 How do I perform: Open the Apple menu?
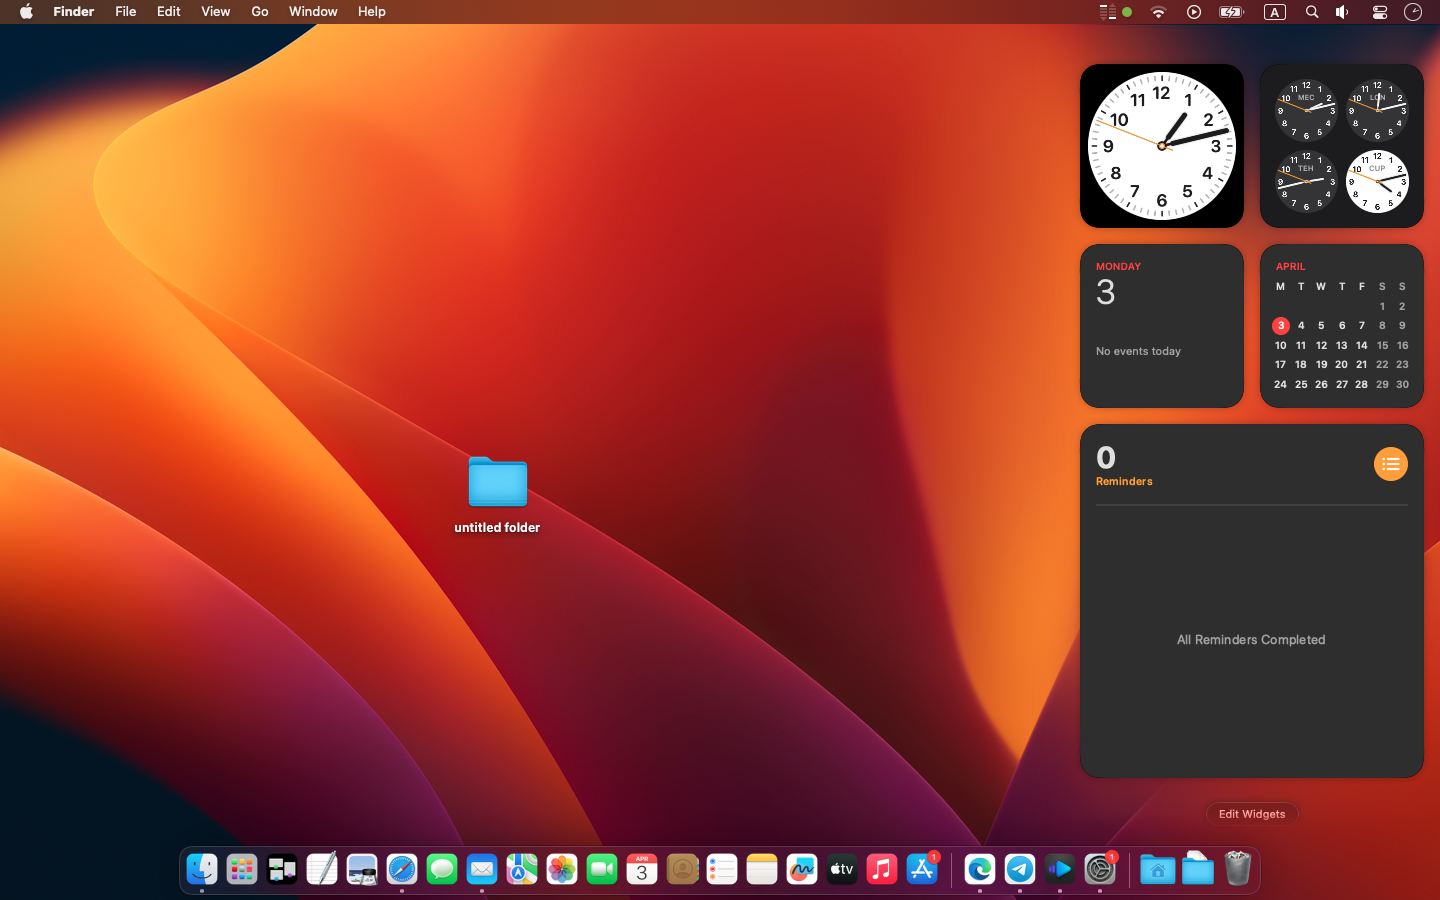click(27, 12)
